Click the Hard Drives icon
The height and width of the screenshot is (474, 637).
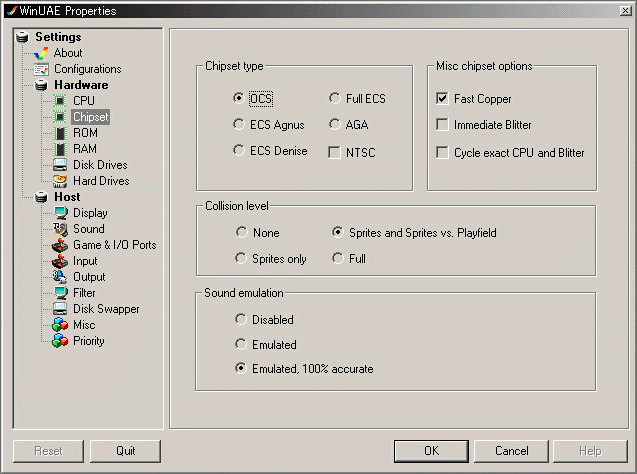[60, 181]
